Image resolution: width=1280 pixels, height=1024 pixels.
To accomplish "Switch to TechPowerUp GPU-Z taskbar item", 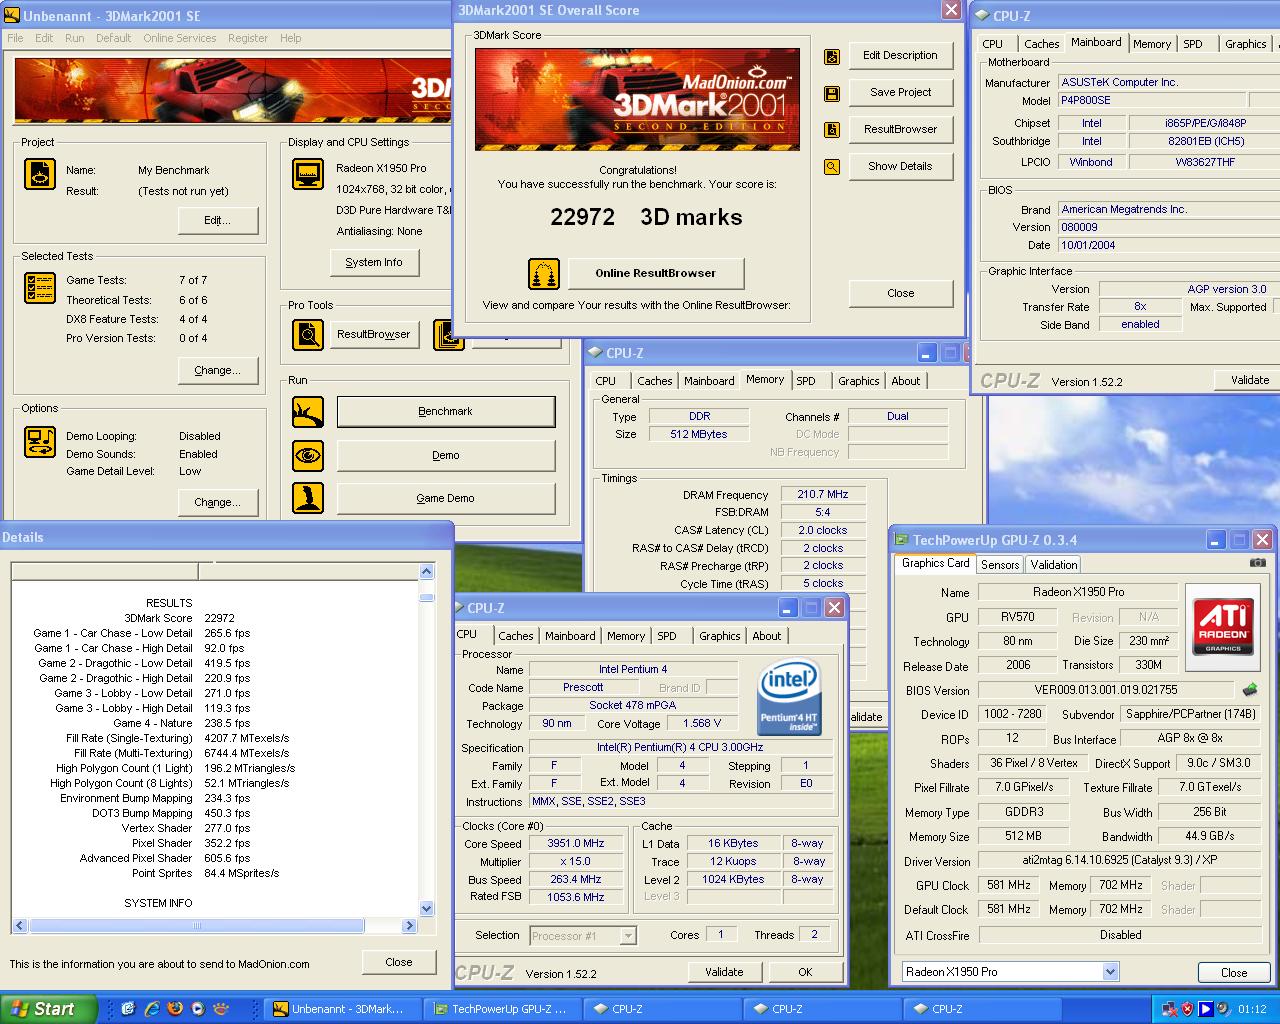I will tap(500, 1009).
